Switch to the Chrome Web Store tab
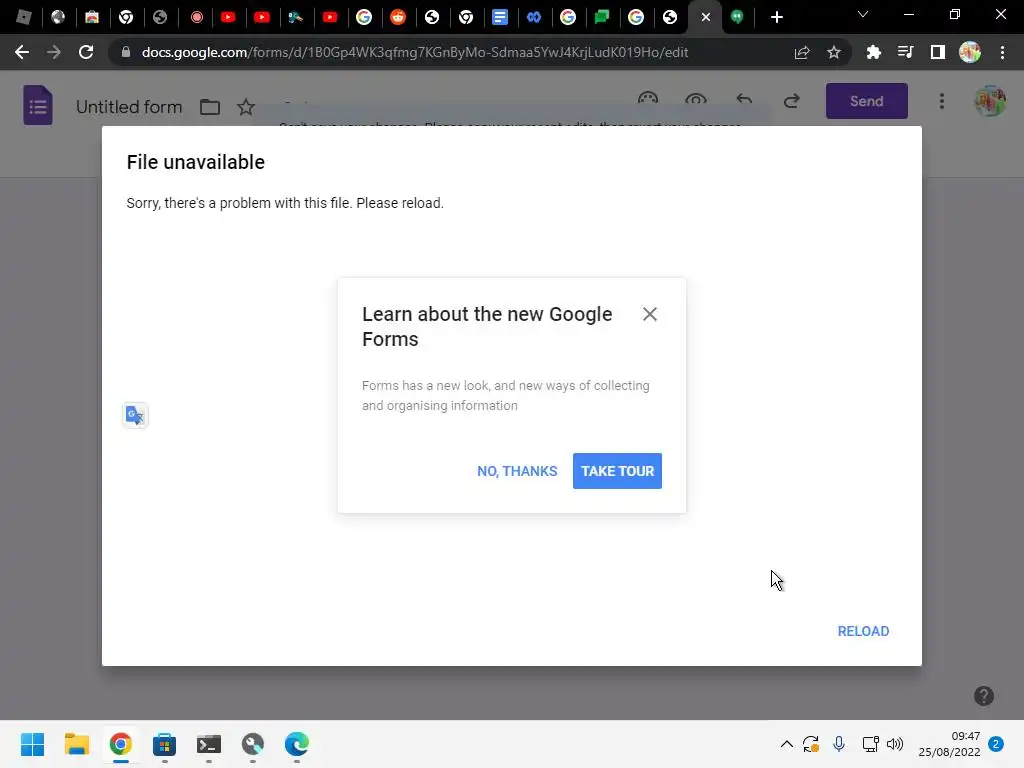The image size is (1024, 768). click(x=92, y=17)
